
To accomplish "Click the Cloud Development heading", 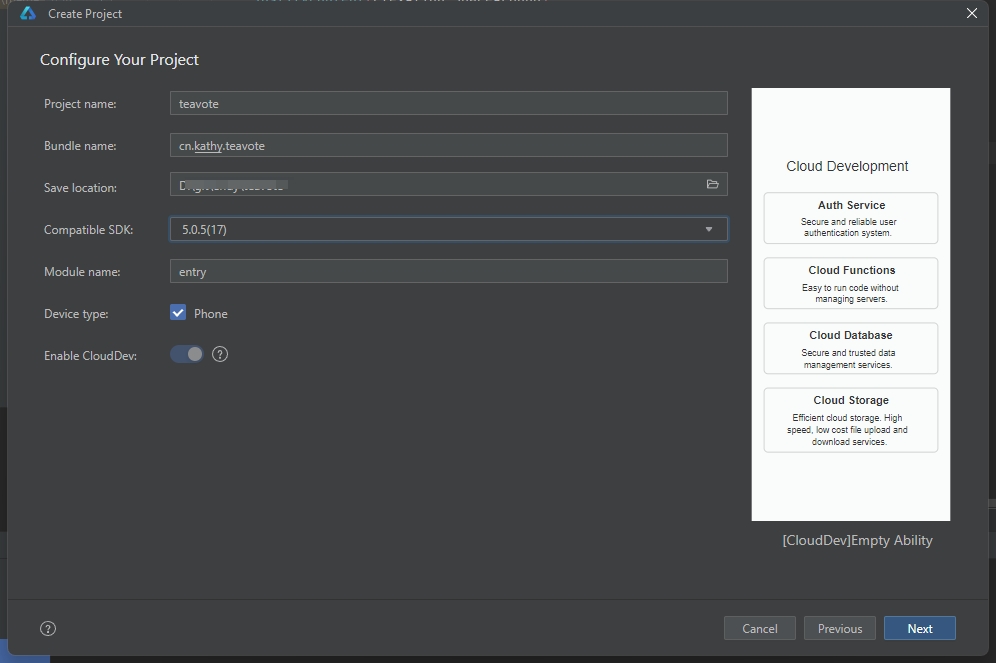I will pyautogui.click(x=847, y=166).
